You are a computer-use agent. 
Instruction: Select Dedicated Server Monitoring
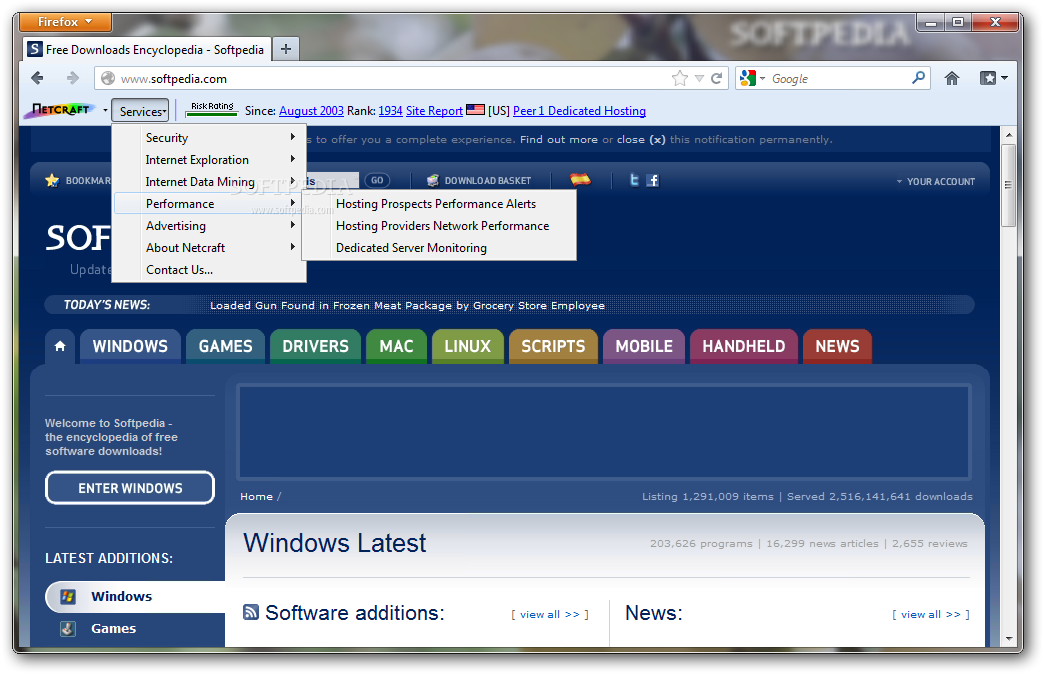click(439, 248)
